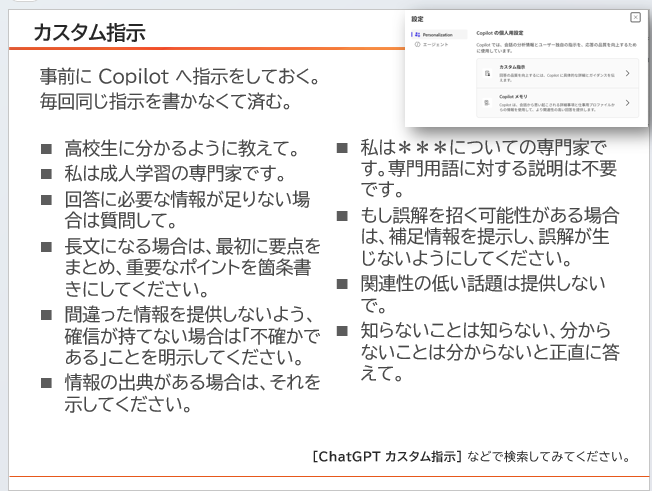This screenshot has height=491, width=652.
Task: Close the 設定 dialog with the X button
Action: (x=635, y=17)
